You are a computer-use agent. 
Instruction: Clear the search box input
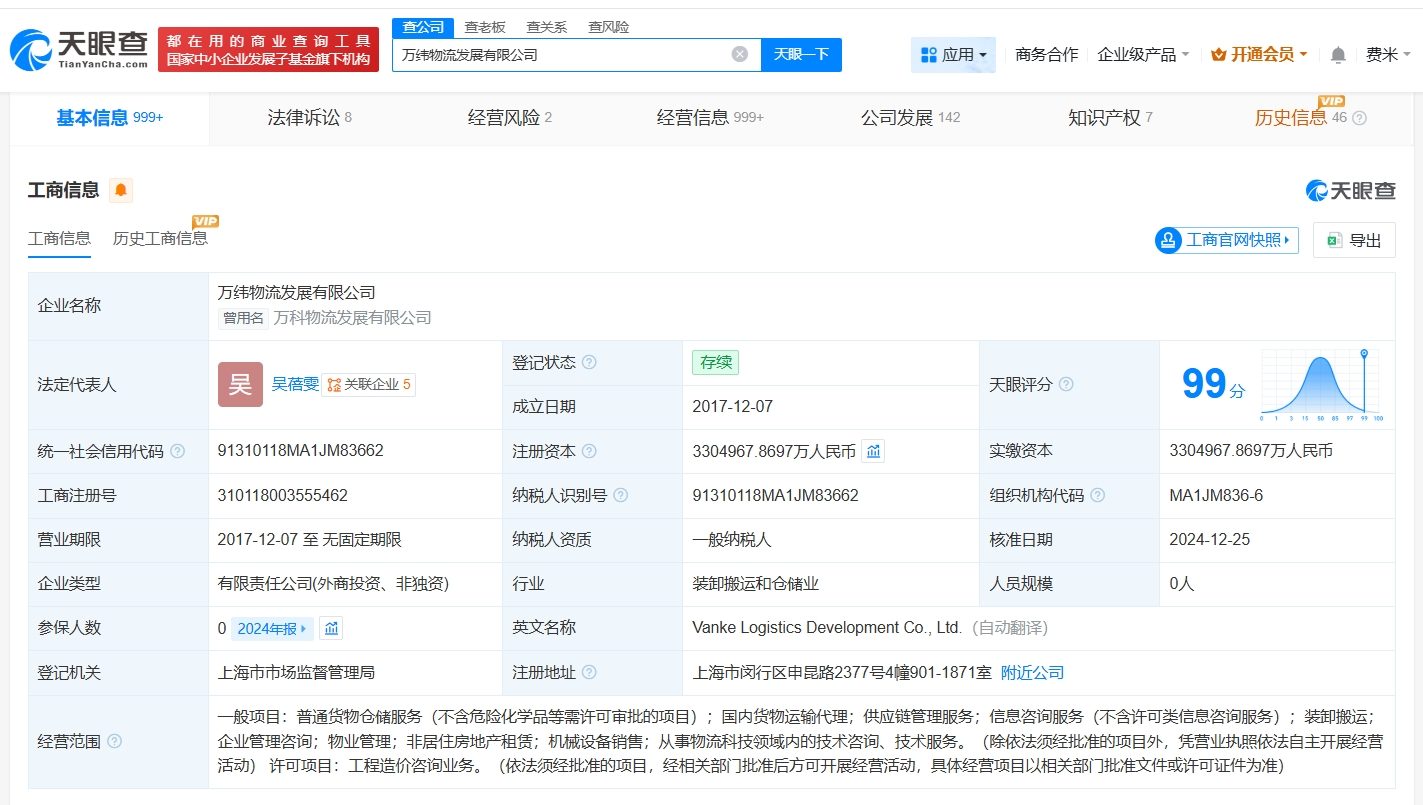(x=739, y=54)
